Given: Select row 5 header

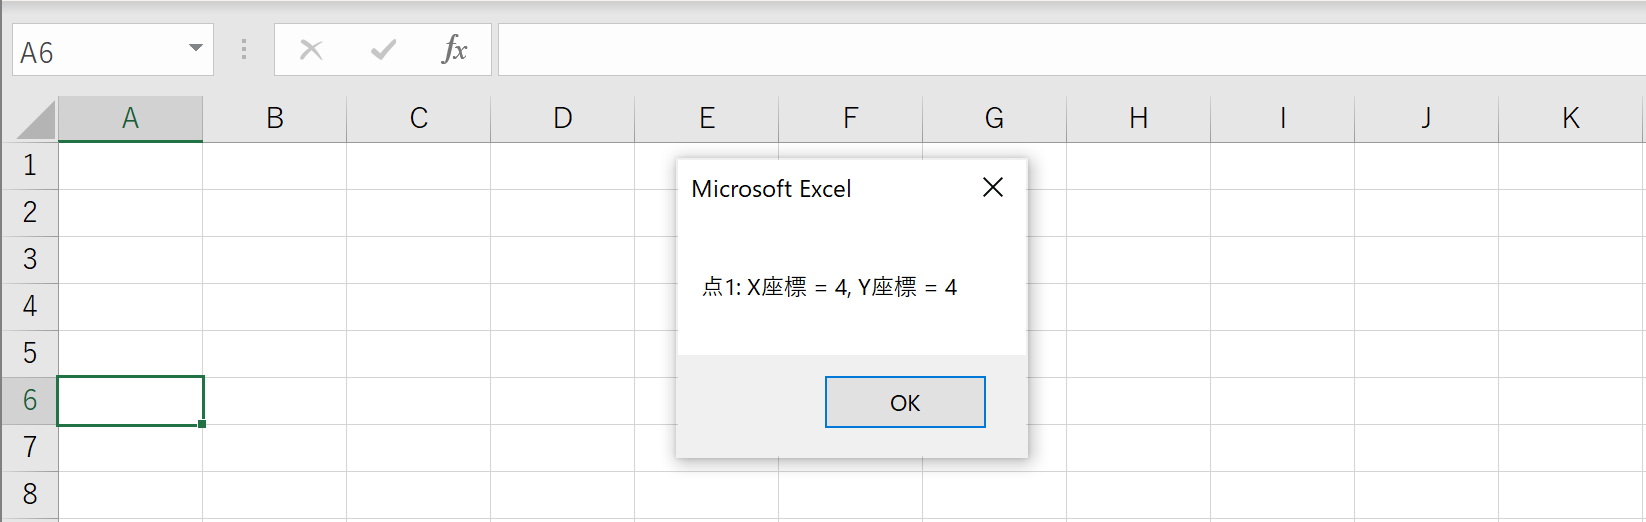Looking at the screenshot, I should [x=30, y=354].
